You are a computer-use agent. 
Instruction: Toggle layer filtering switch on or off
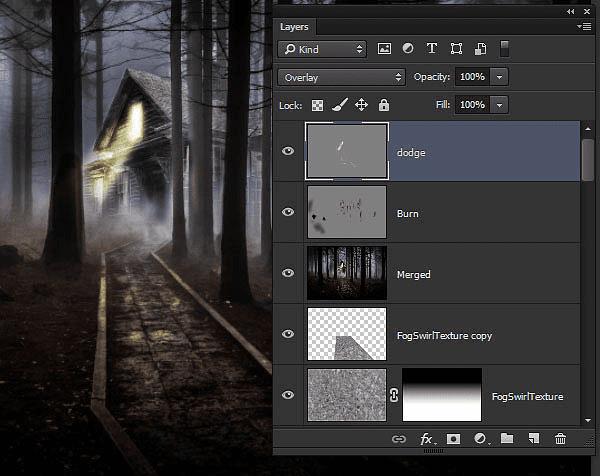pyautogui.click(x=505, y=48)
